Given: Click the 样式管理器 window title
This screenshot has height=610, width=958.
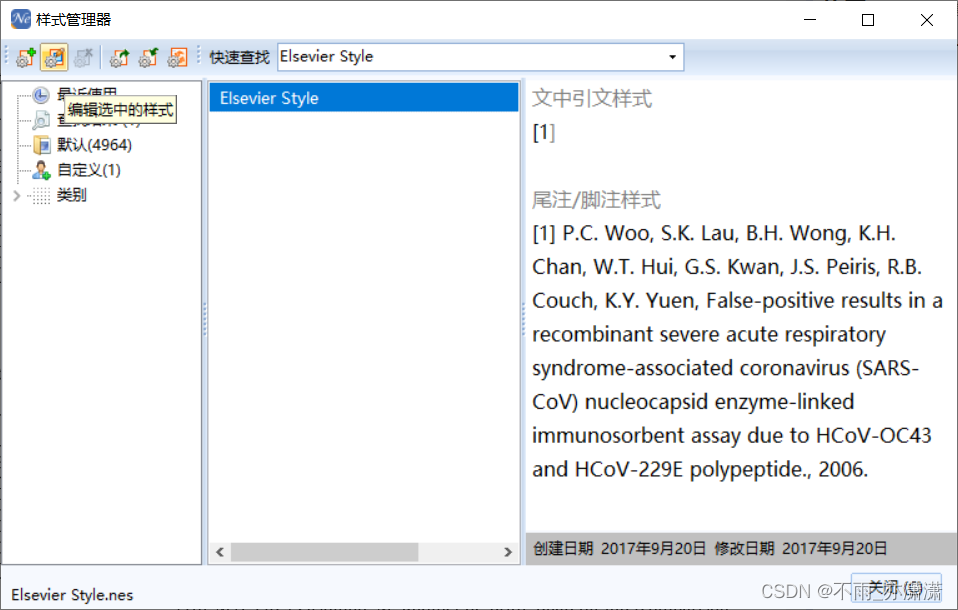Looking at the screenshot, I should [73, 20].
